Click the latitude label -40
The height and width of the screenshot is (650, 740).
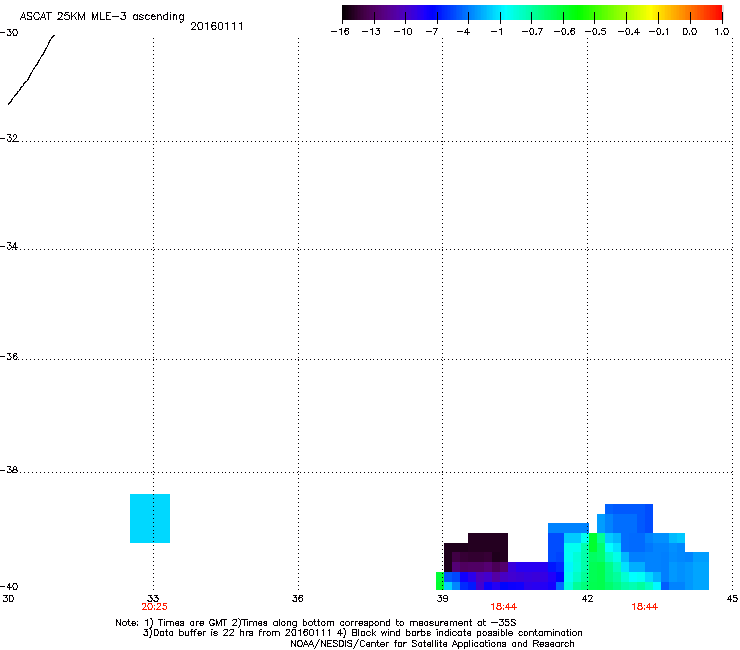[x=9, y=587]
